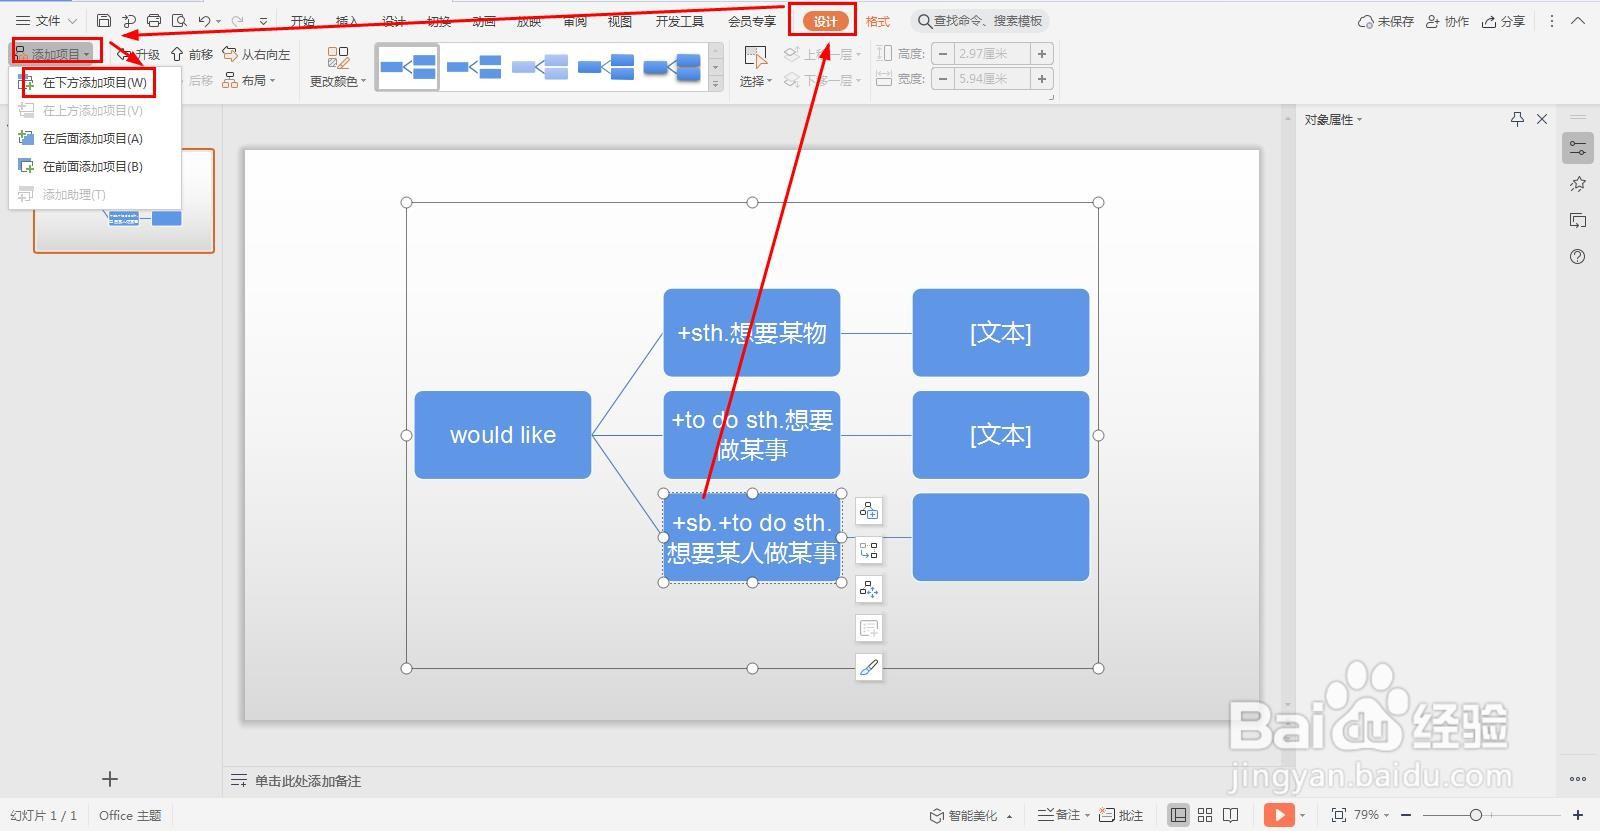
Task: Choose 在后面添加项目(A)
Action: (92, 138)
